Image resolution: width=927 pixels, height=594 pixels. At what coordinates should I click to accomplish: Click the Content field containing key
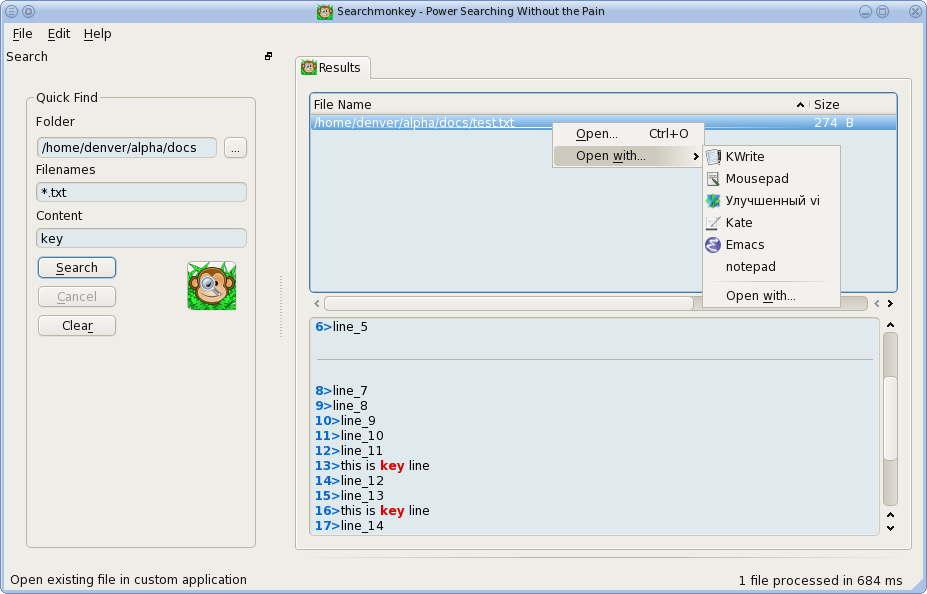[141, 238]
